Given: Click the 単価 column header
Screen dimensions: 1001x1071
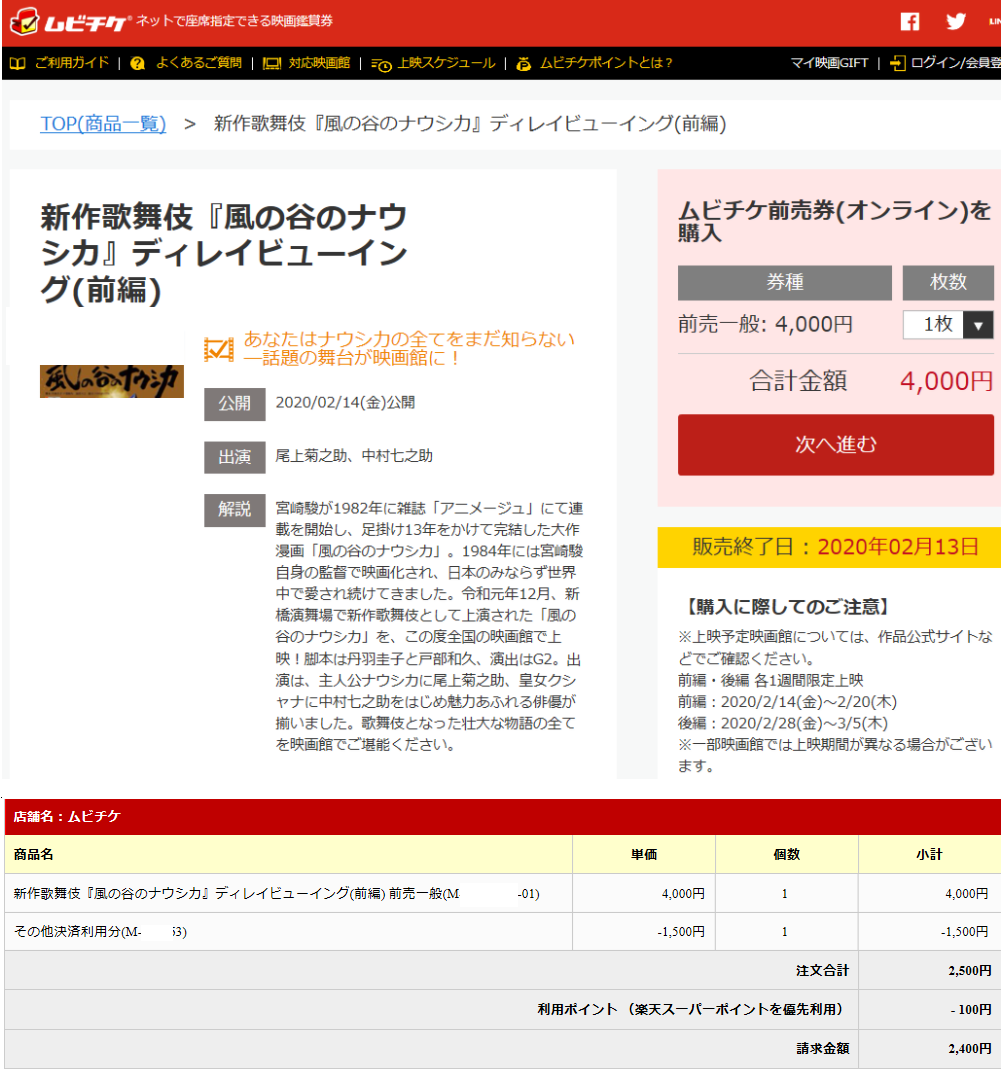Looking at the screenshot, I should [x=644, y=854].
